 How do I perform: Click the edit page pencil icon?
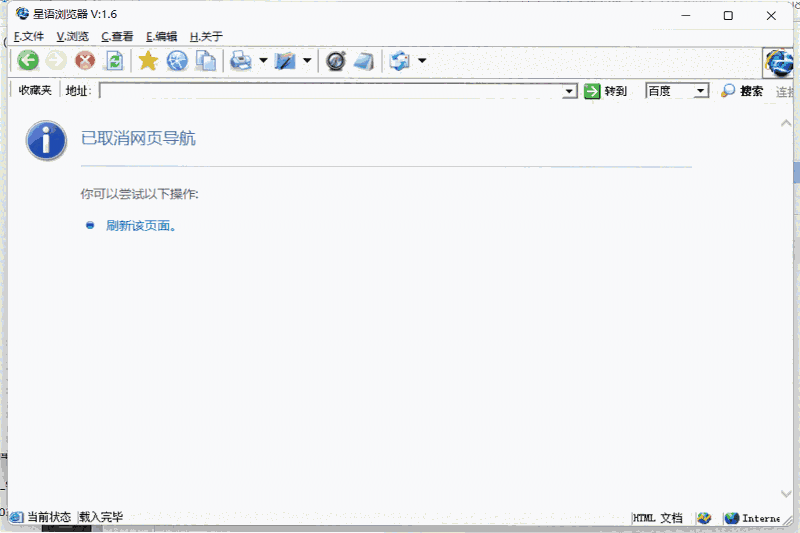285,61
